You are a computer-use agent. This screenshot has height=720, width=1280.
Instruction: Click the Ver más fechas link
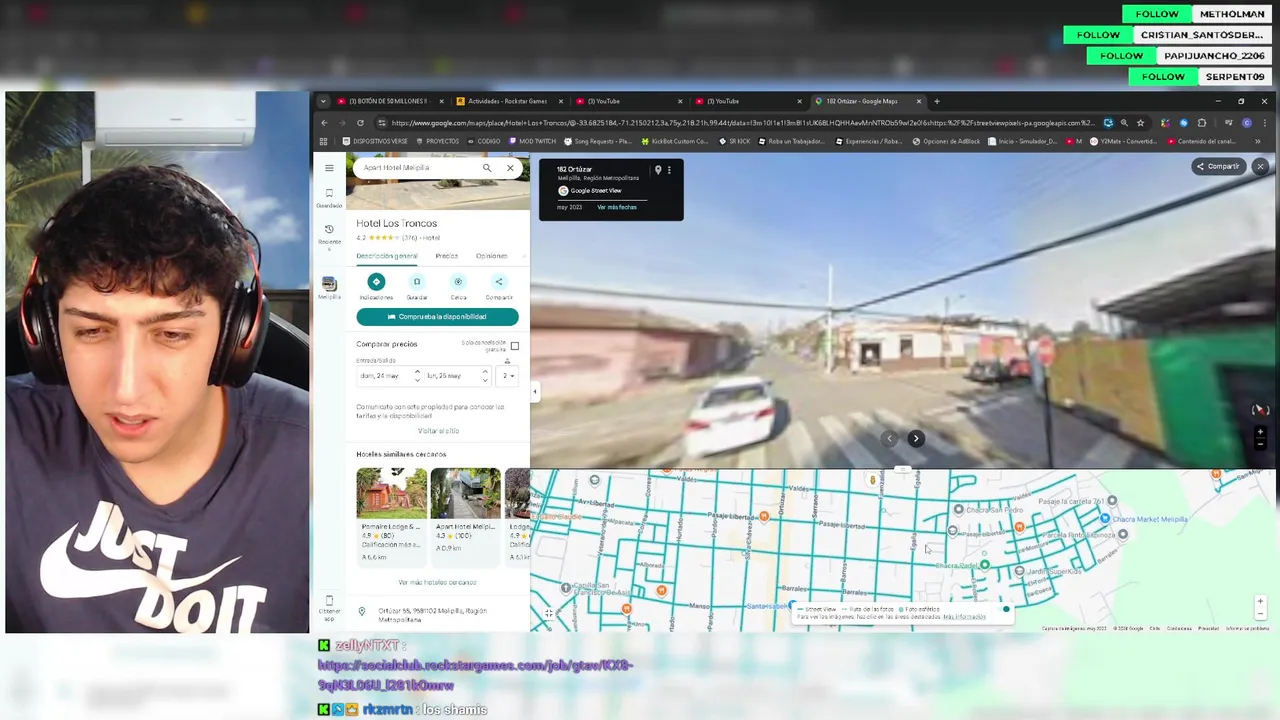click(x=617, y=207)
